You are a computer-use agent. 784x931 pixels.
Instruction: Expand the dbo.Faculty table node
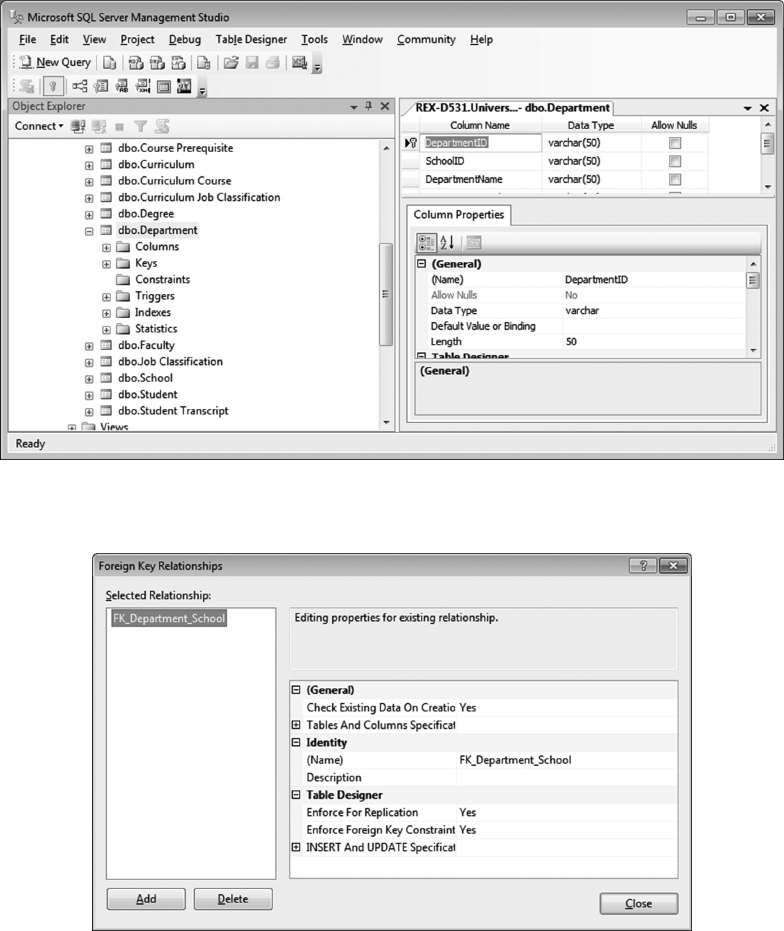click(88, 346)
